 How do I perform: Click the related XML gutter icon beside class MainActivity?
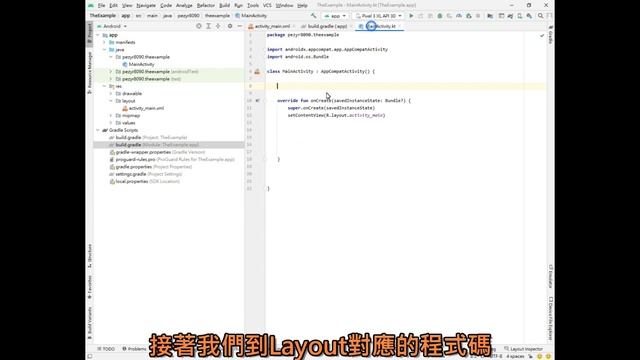(x=257, y=71)
